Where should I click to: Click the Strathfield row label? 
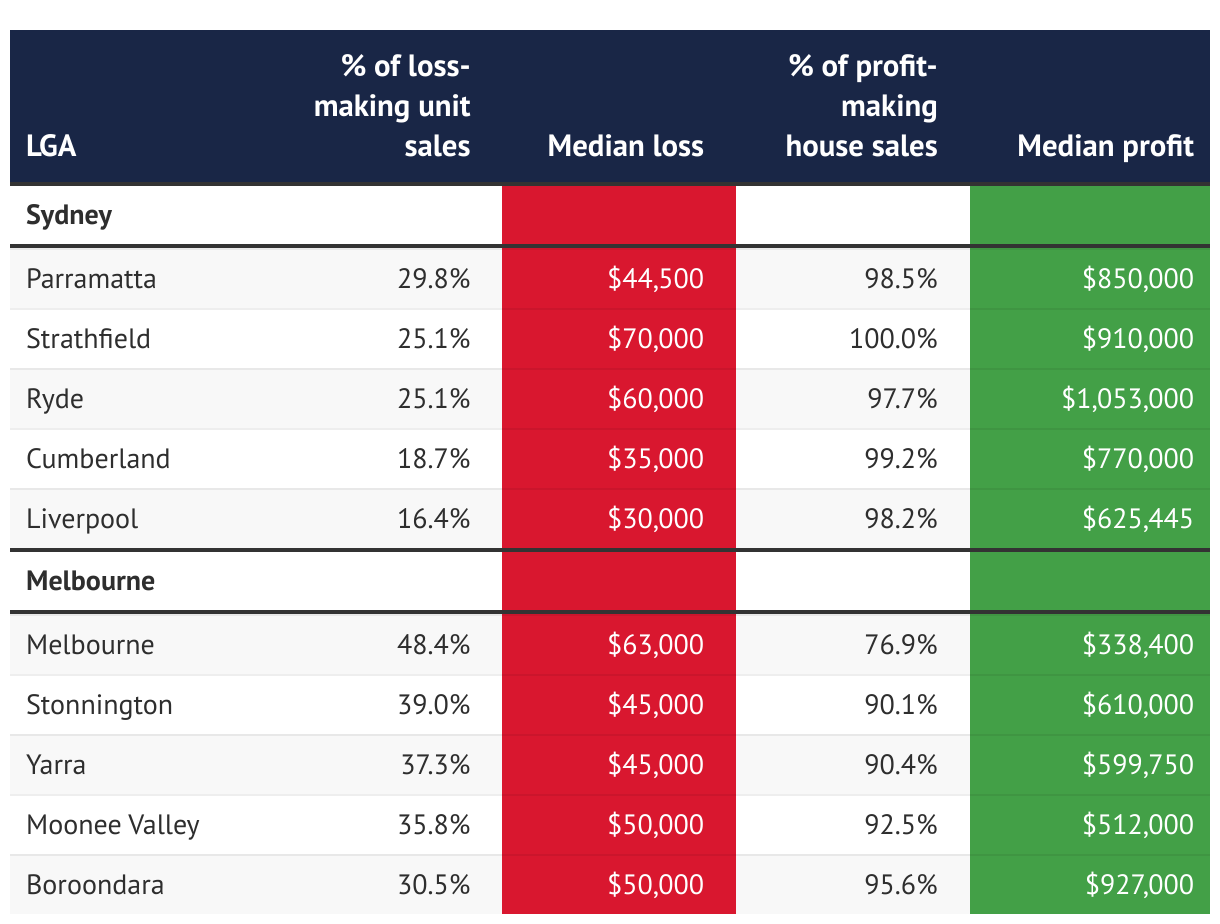pos(88,339)
